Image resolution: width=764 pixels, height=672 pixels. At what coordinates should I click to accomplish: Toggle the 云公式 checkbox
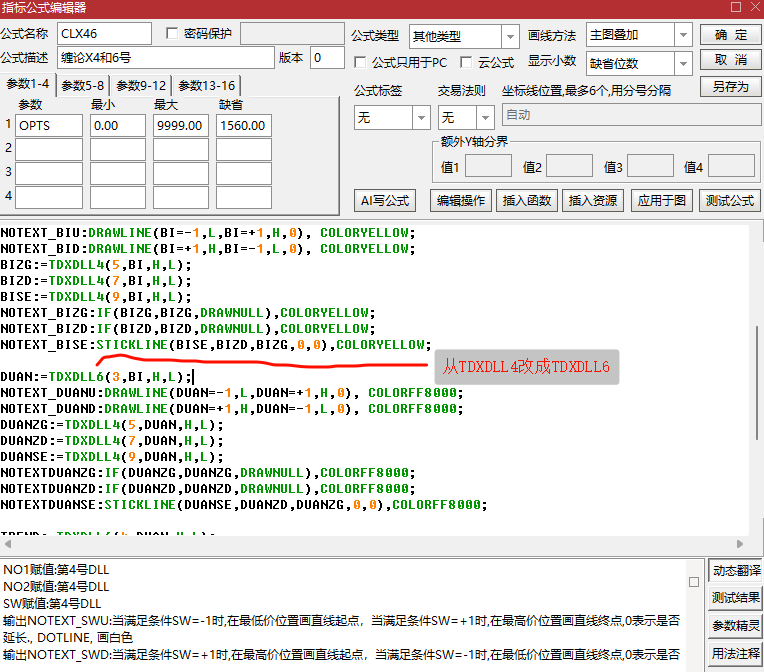click(466, 62)
